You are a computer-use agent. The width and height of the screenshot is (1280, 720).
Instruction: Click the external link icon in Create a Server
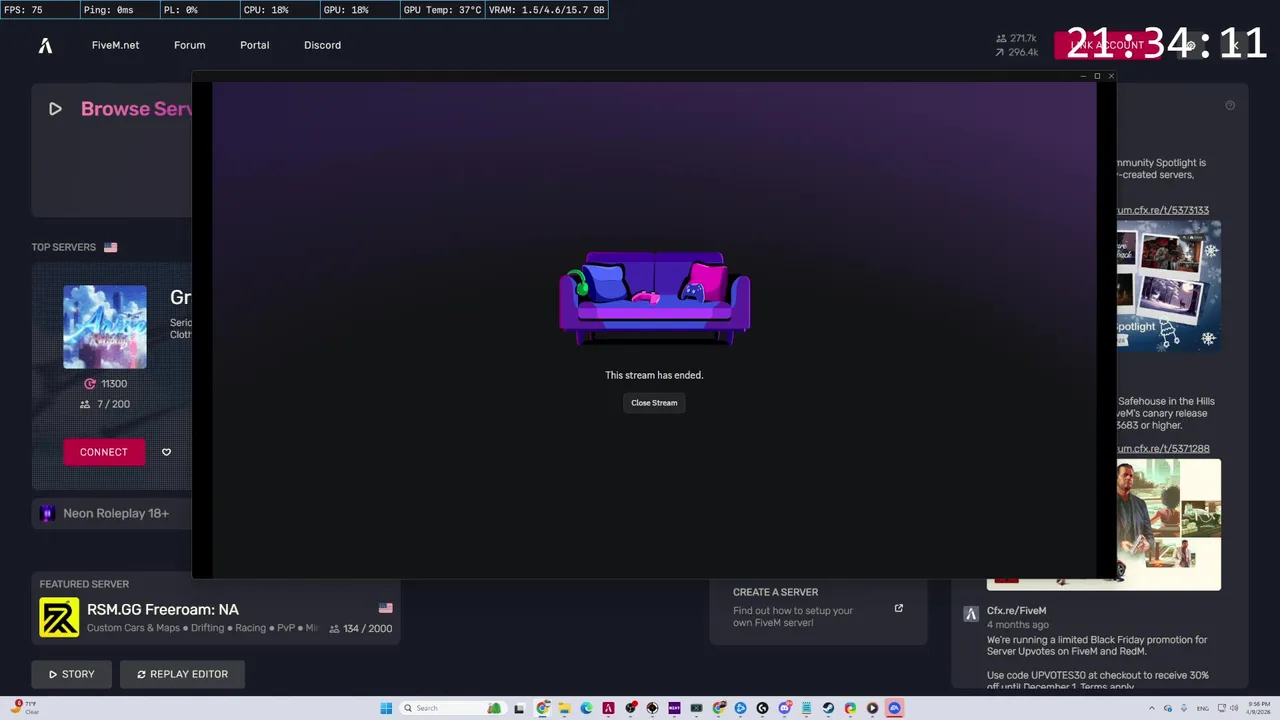(898, 608)
